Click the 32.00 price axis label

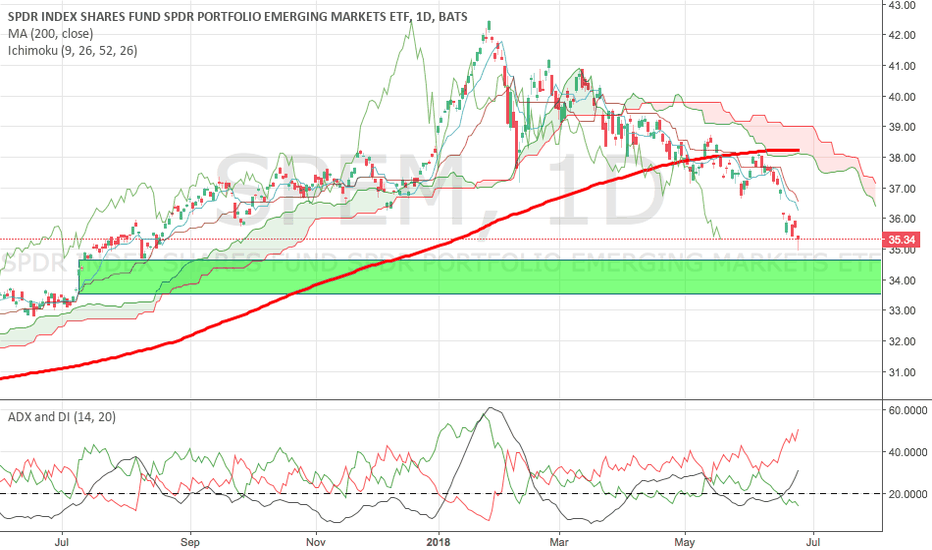click(902, 342)
